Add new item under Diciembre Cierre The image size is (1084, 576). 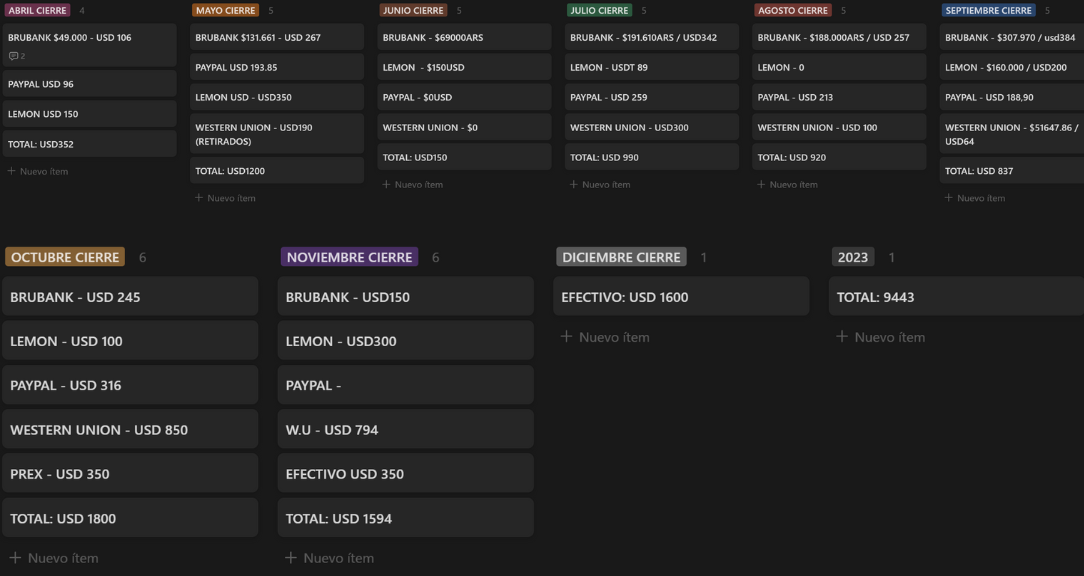[x=605, y=337]
